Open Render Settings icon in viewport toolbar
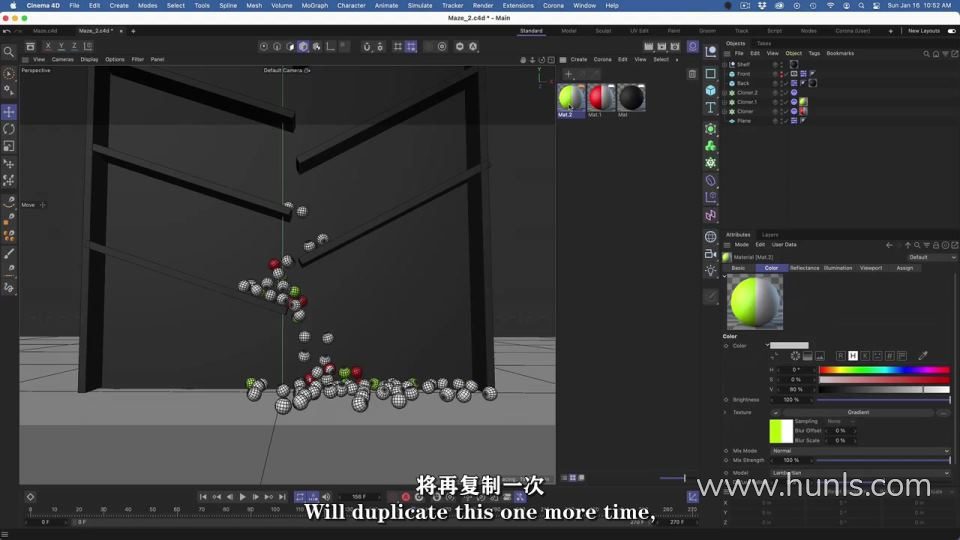 point(675,47)
